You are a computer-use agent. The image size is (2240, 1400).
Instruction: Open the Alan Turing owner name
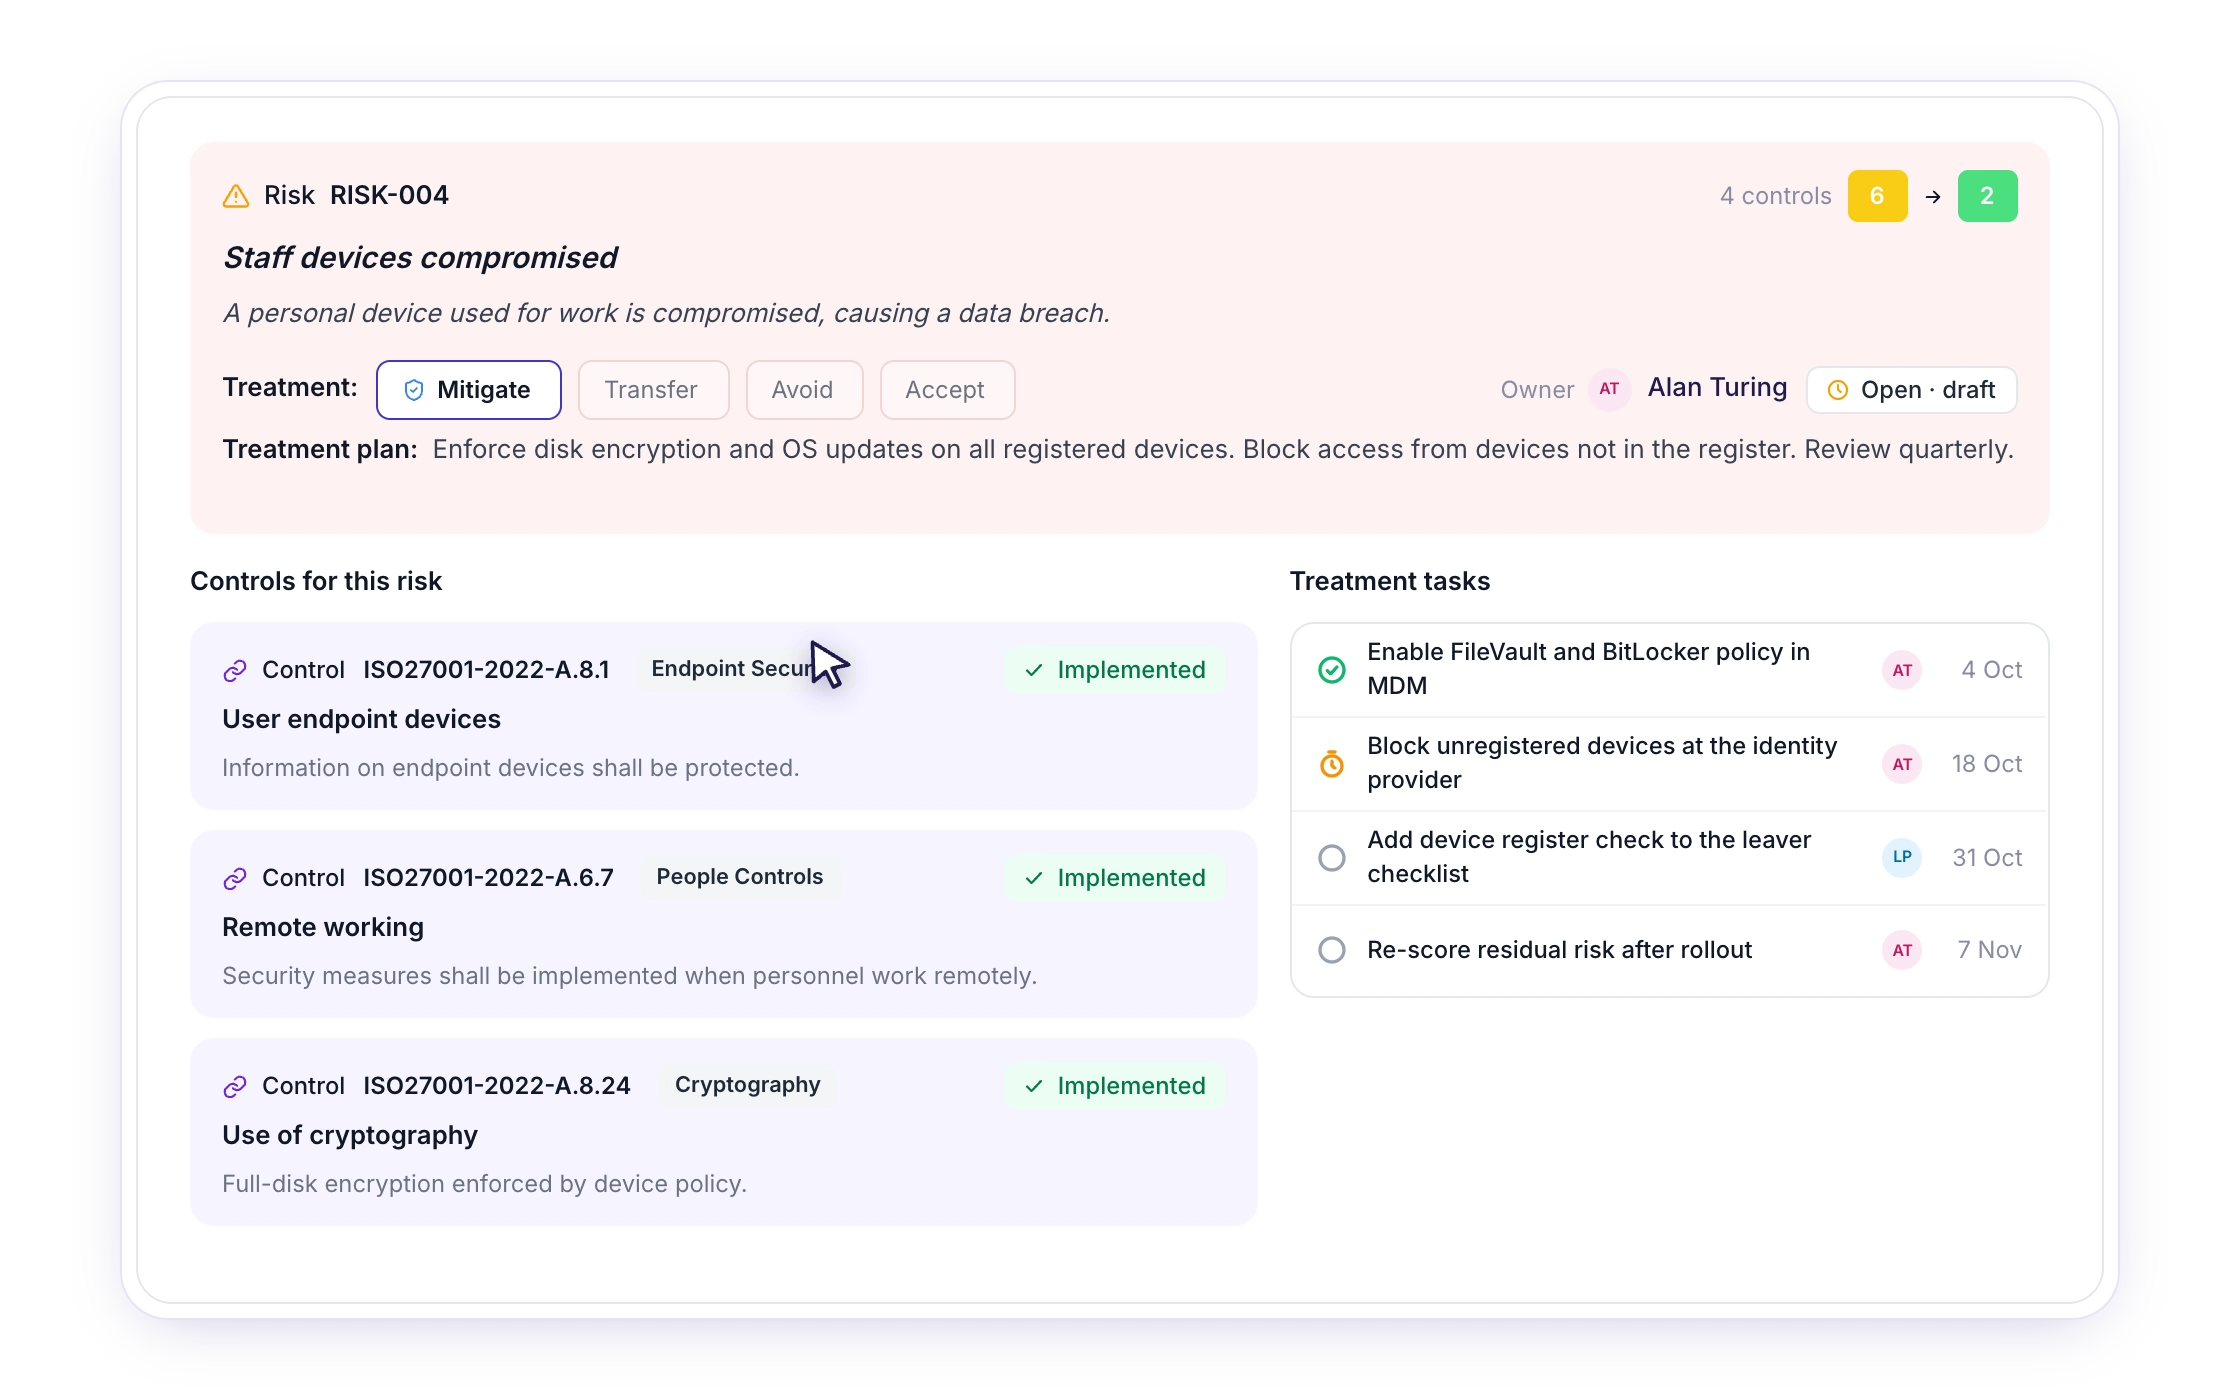click(1717, 388)
